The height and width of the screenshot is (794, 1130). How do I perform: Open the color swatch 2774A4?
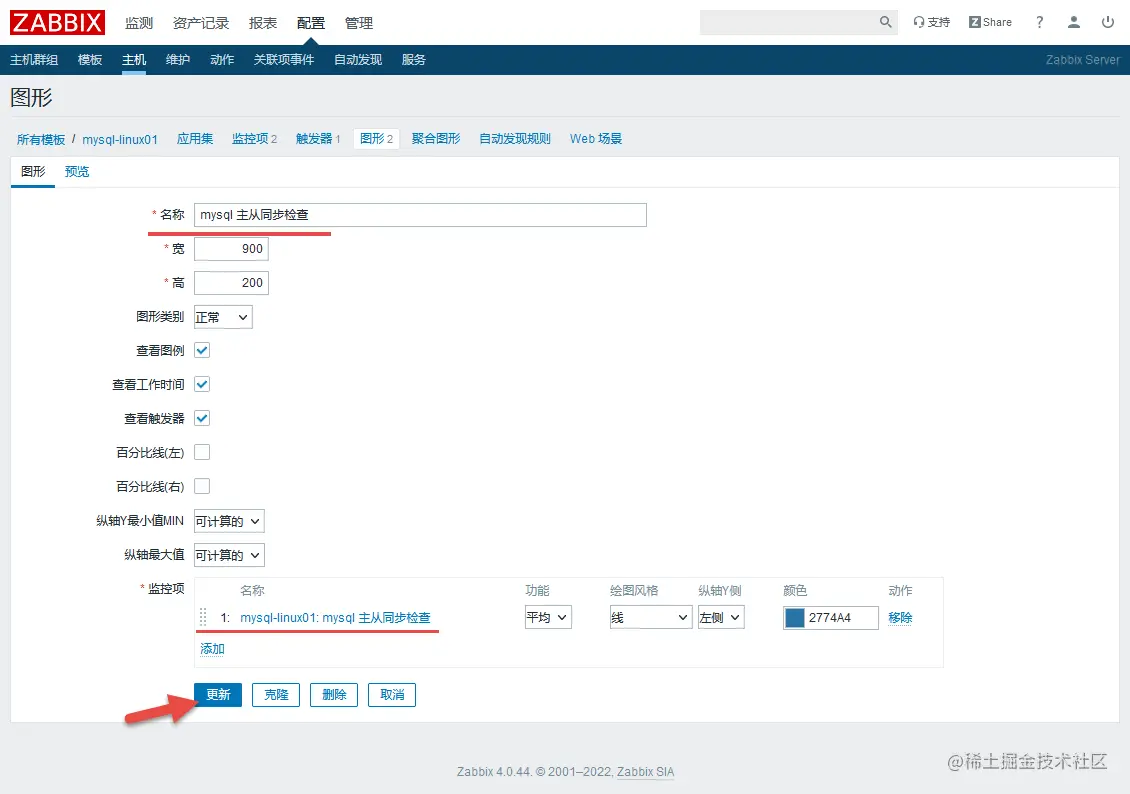pyautogui.click(x=794, y=617)
